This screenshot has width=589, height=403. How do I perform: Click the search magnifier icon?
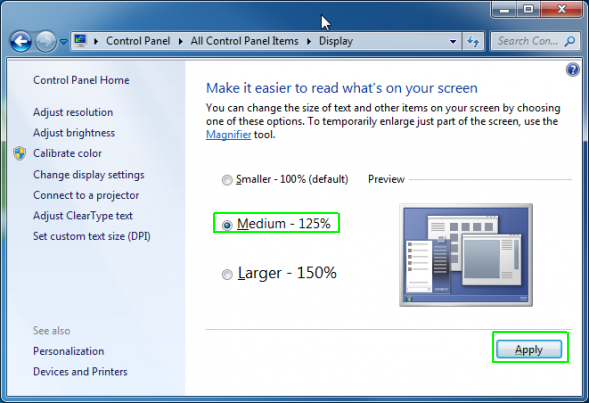[570, 41]
